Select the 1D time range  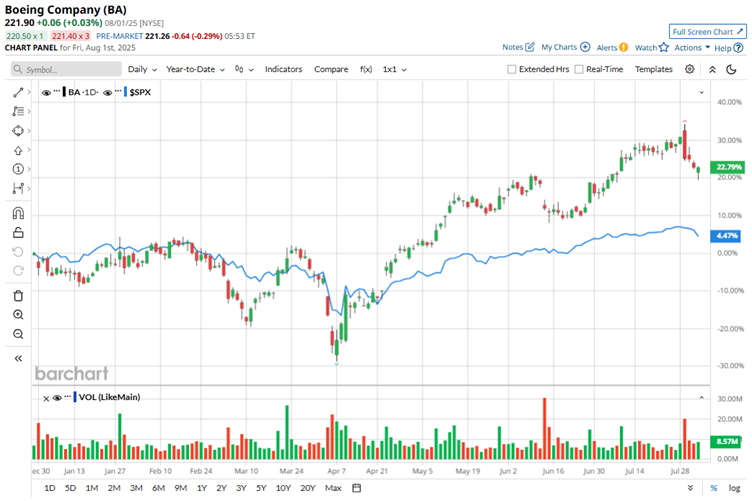click(x=49, y=488)
